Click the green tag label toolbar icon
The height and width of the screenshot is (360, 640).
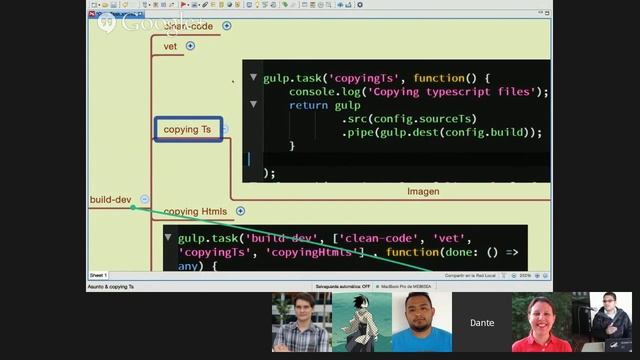(285, 5)
